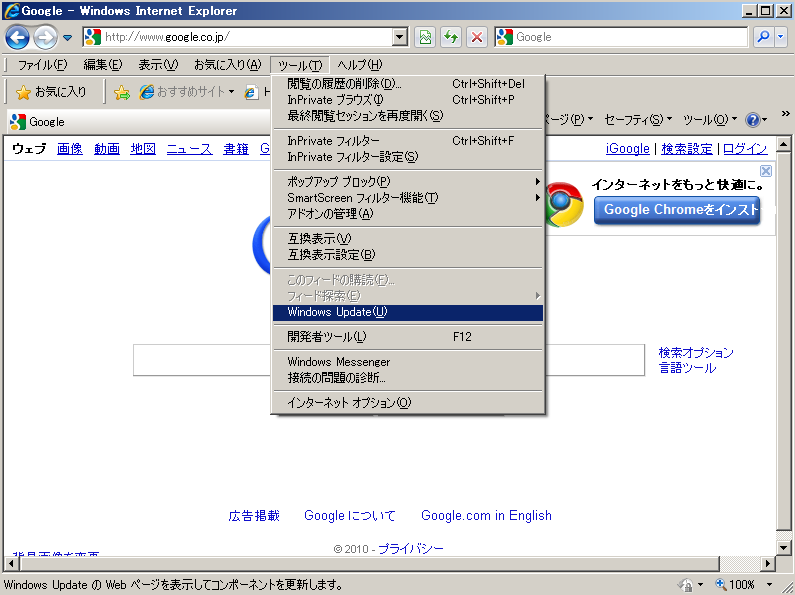
Task: Select 開発者ツール(L) menu entry
Action: coord(408,337)
